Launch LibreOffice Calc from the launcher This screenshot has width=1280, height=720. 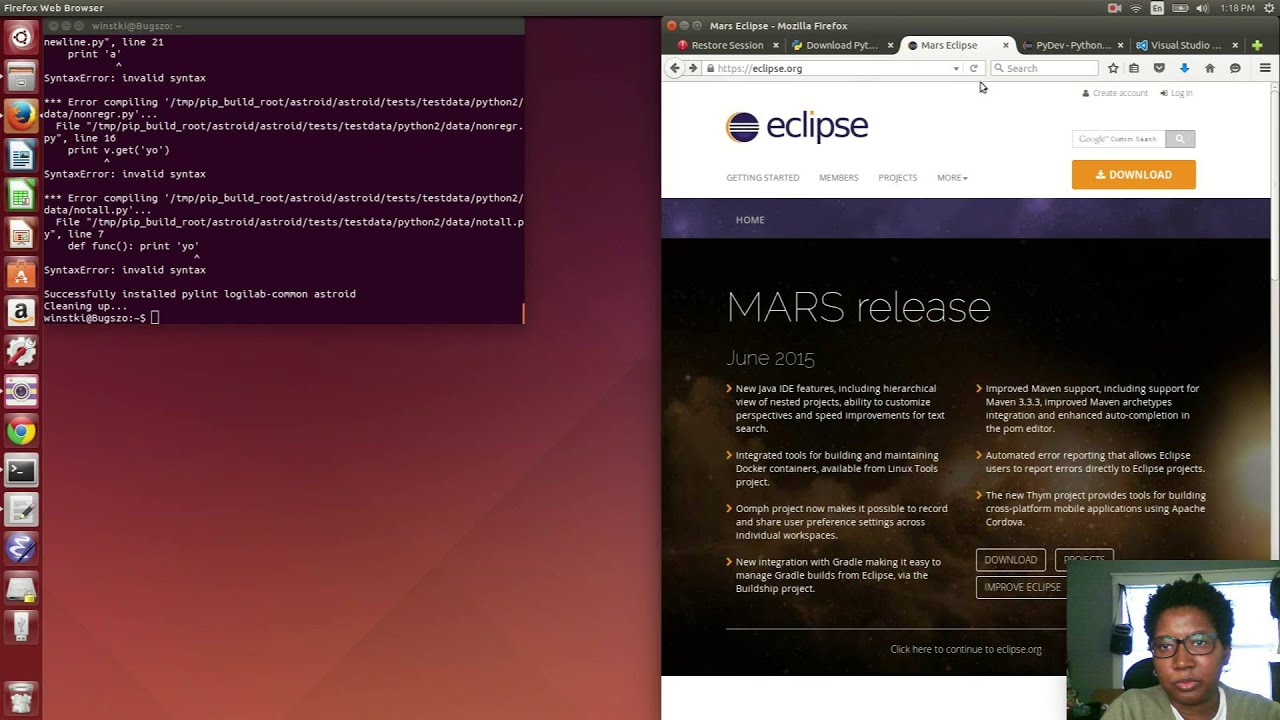coord(21,196)
